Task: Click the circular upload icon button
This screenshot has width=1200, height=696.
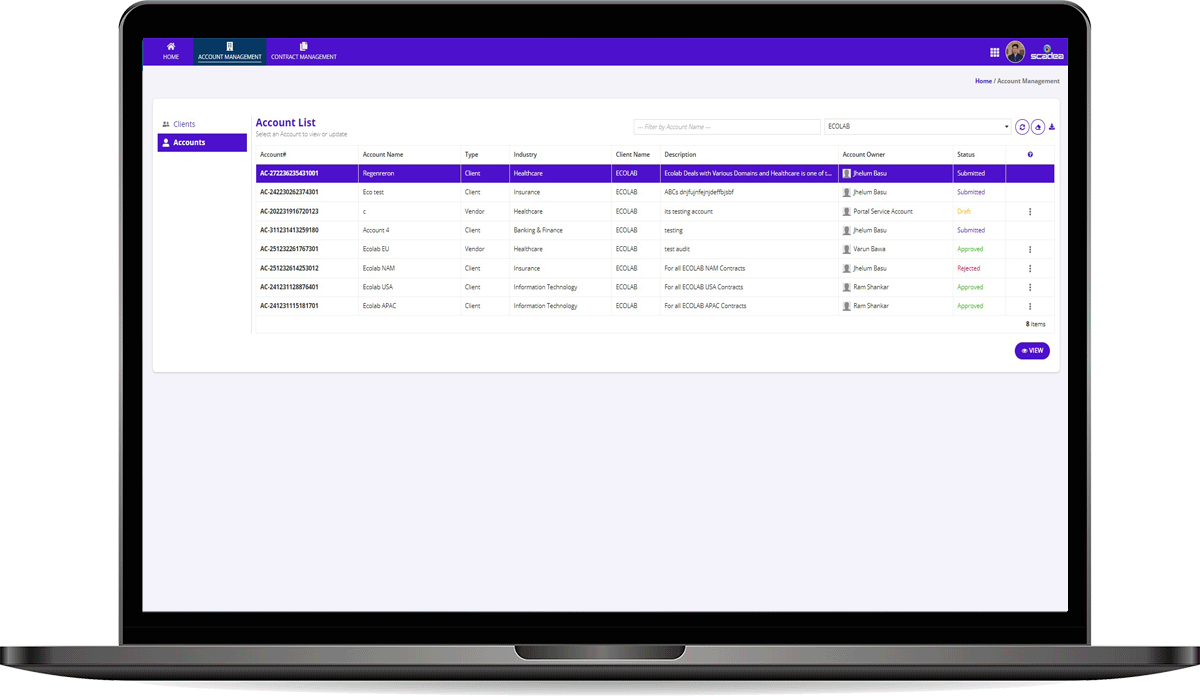Action: (1037, 127)
